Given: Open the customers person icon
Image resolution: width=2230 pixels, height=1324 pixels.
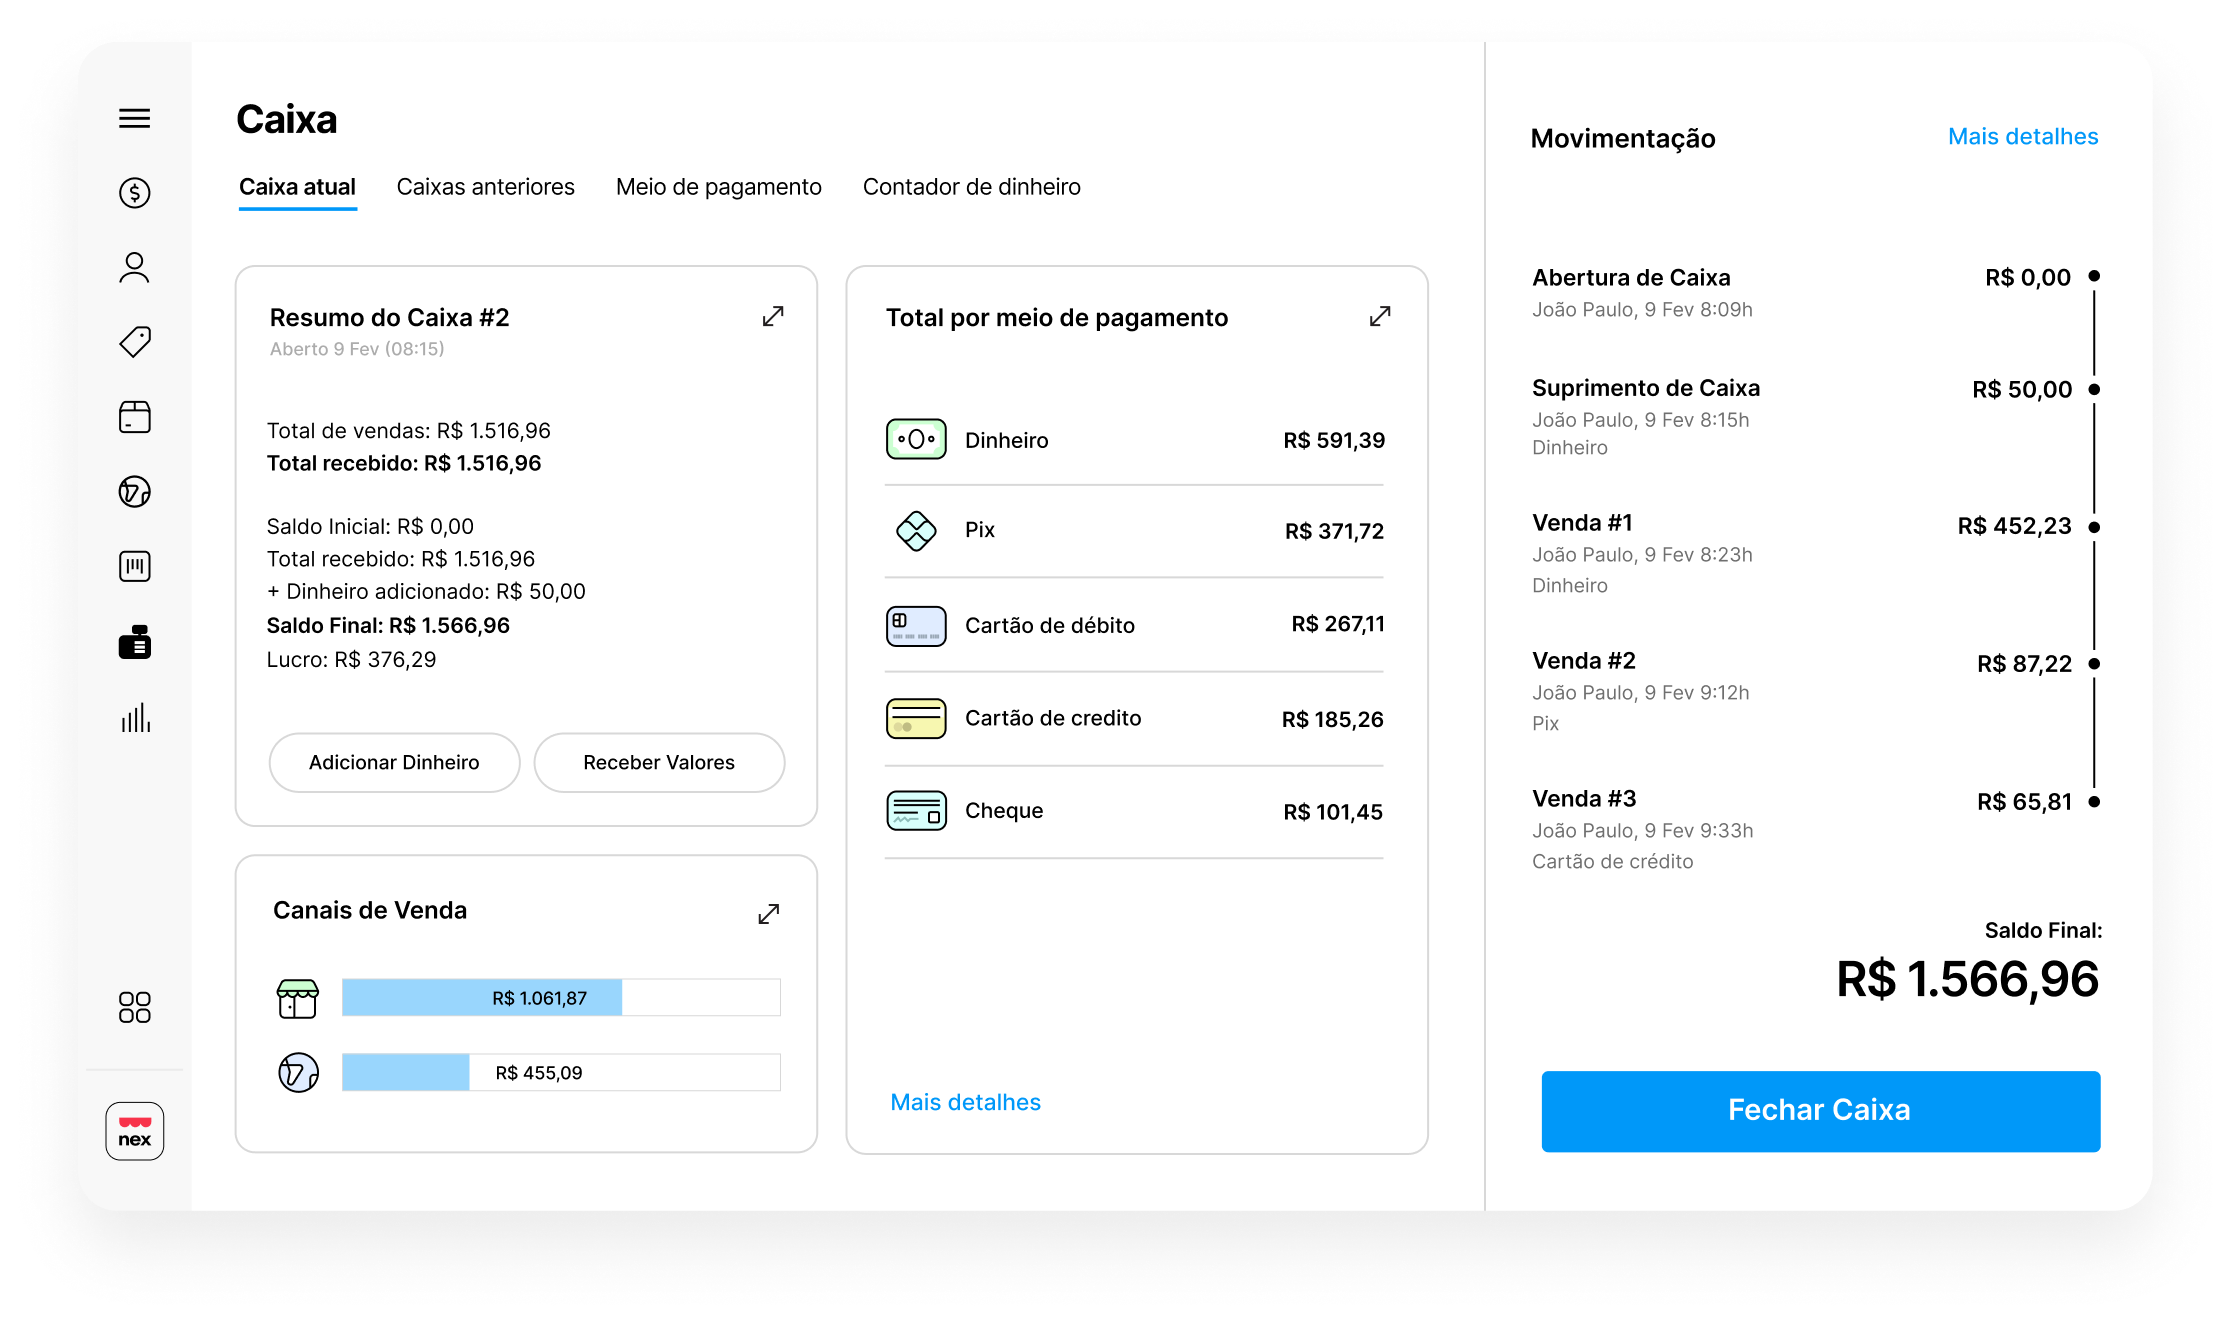Looking at the screenshot, I should tap(134, 267).
